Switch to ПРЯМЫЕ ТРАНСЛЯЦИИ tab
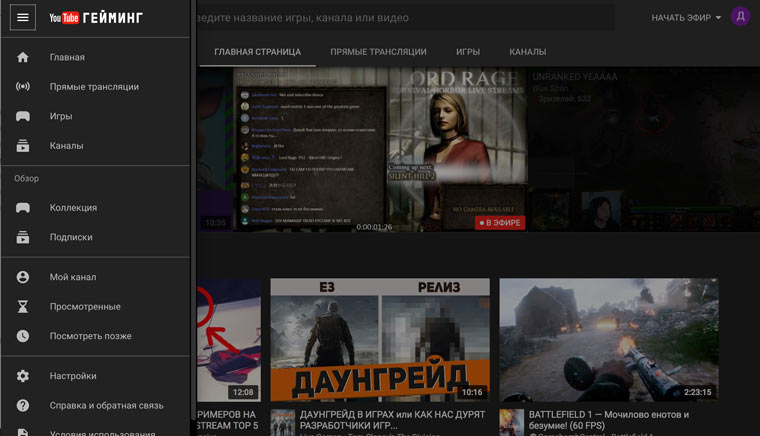Viewport: 760px width, 436px height. point(379,52)
